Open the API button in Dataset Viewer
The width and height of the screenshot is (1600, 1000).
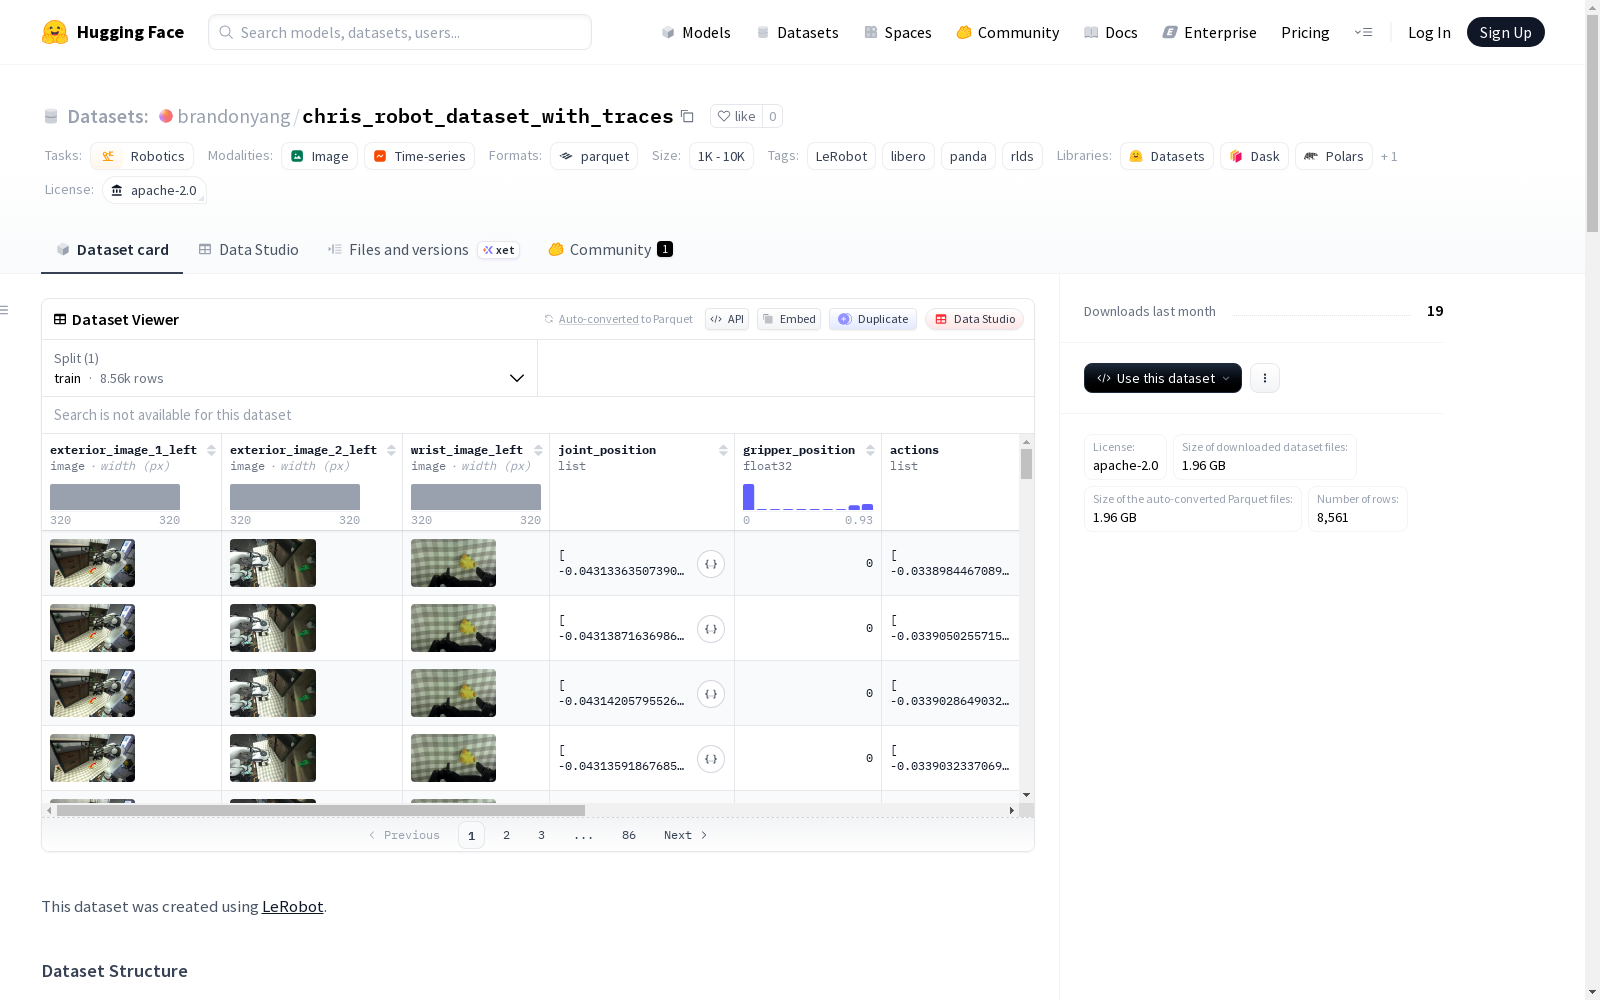pos(727,319)
